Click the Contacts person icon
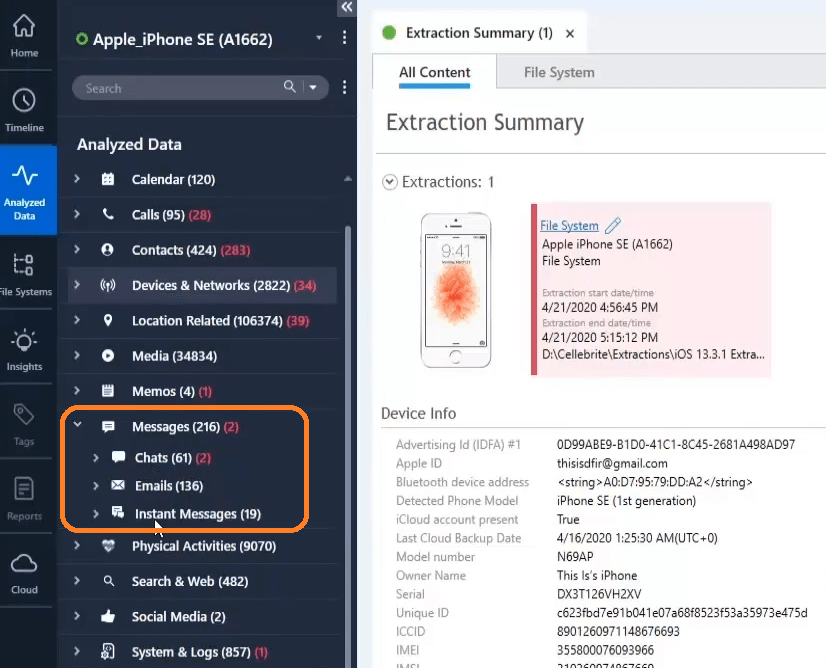 pos(107,249)
